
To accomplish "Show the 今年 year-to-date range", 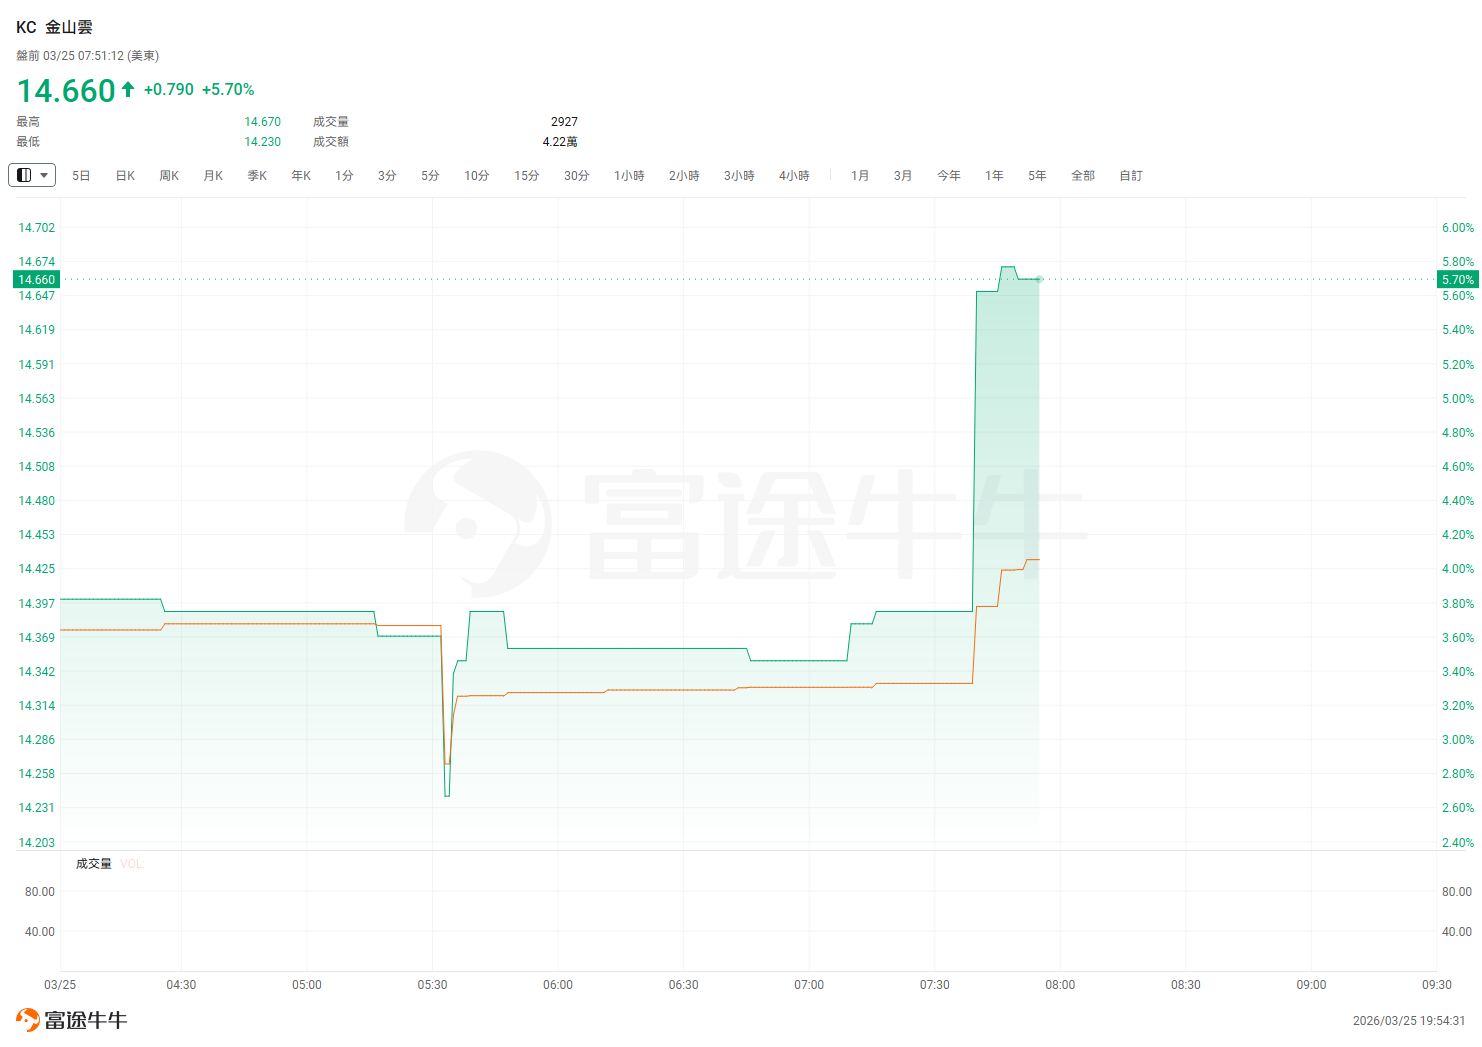I will point(948,176).
